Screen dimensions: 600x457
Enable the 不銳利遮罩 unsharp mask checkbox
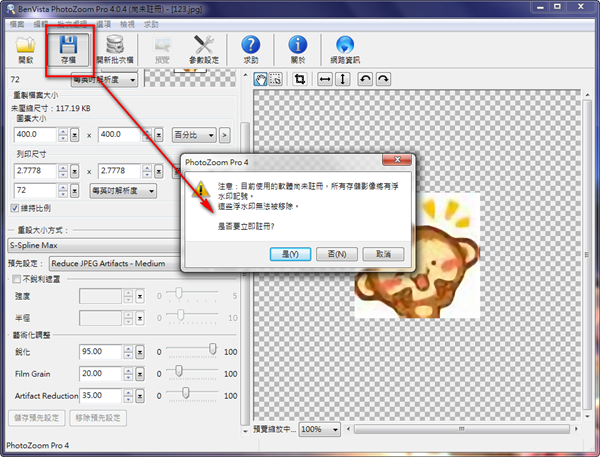point(16,279)
